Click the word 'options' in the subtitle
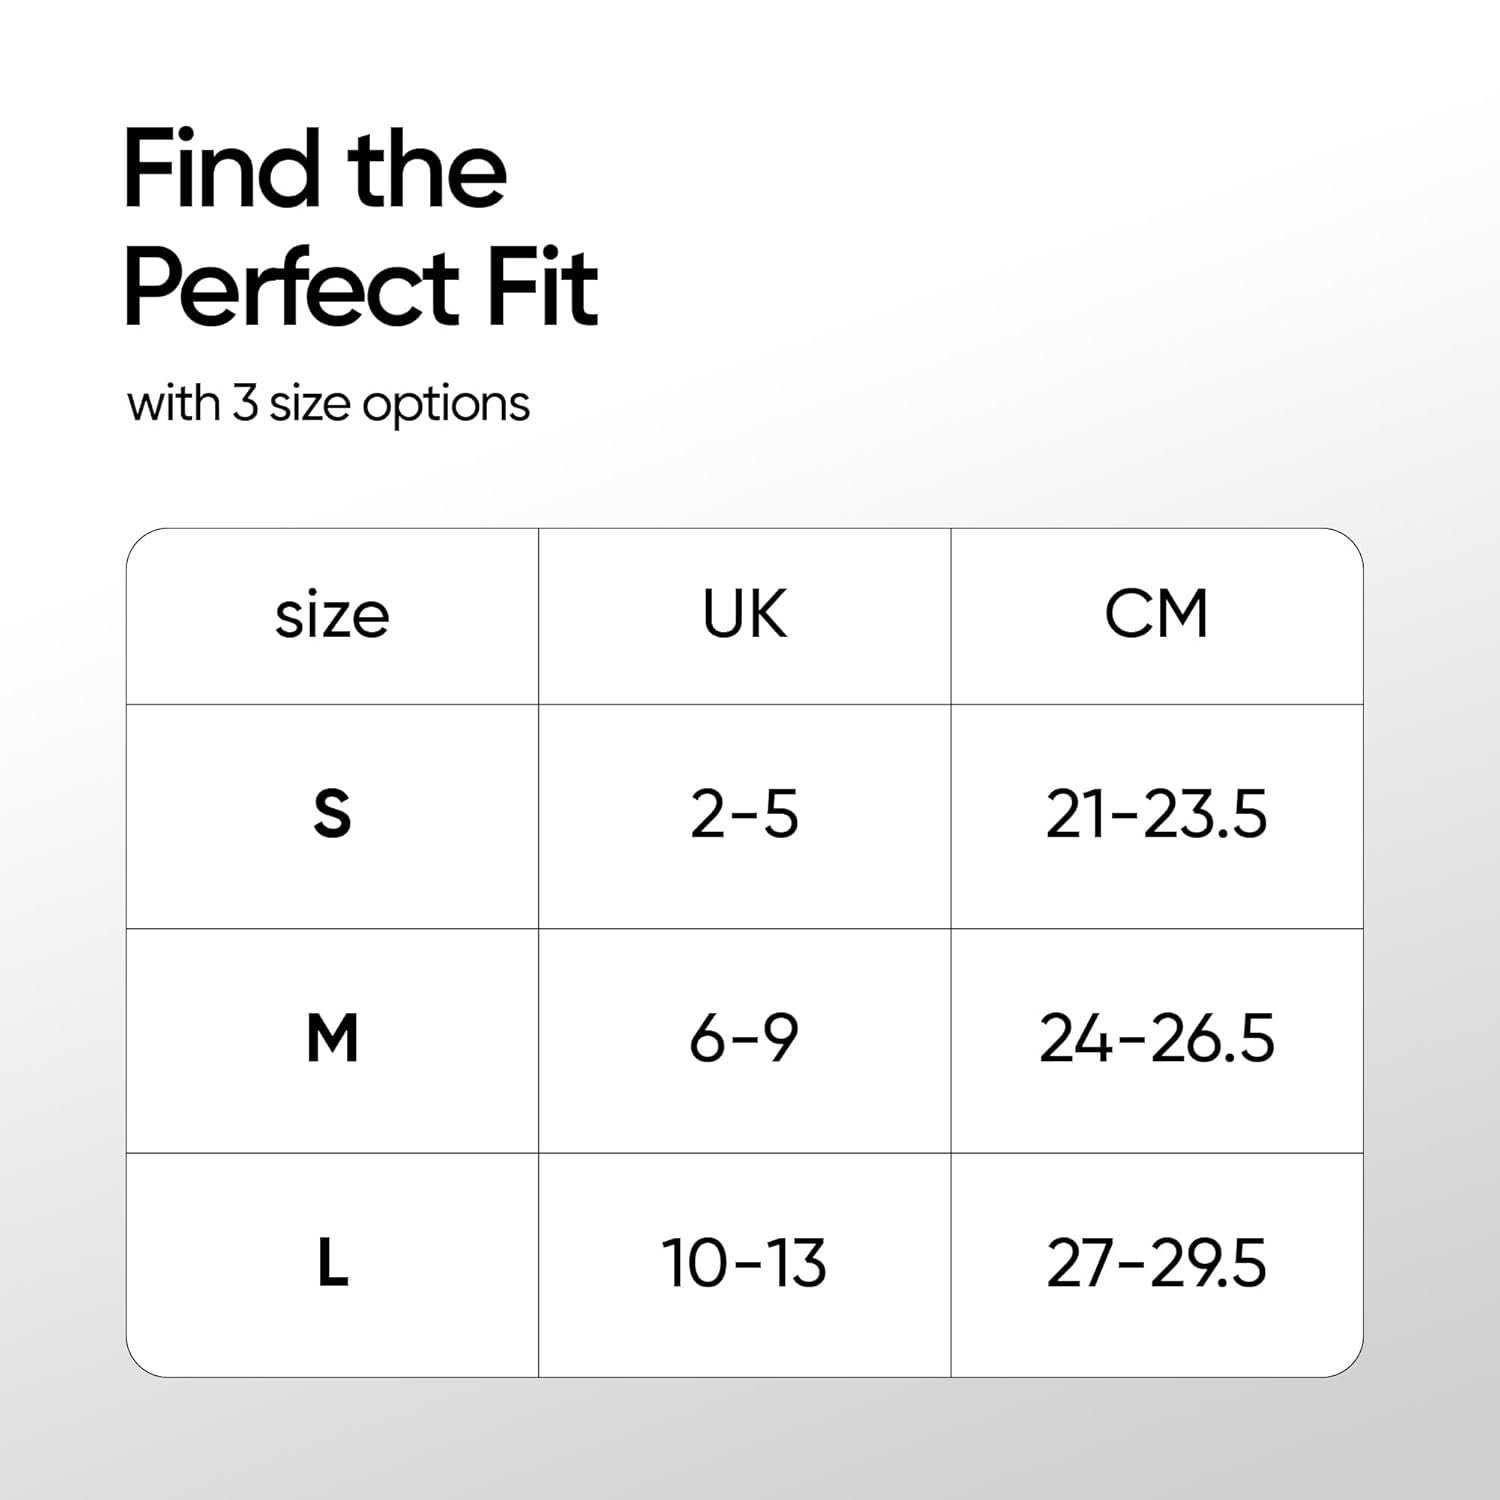The height and width of the screenshot is (1500, 1500). pyautogui.click(x=446, y=406)
